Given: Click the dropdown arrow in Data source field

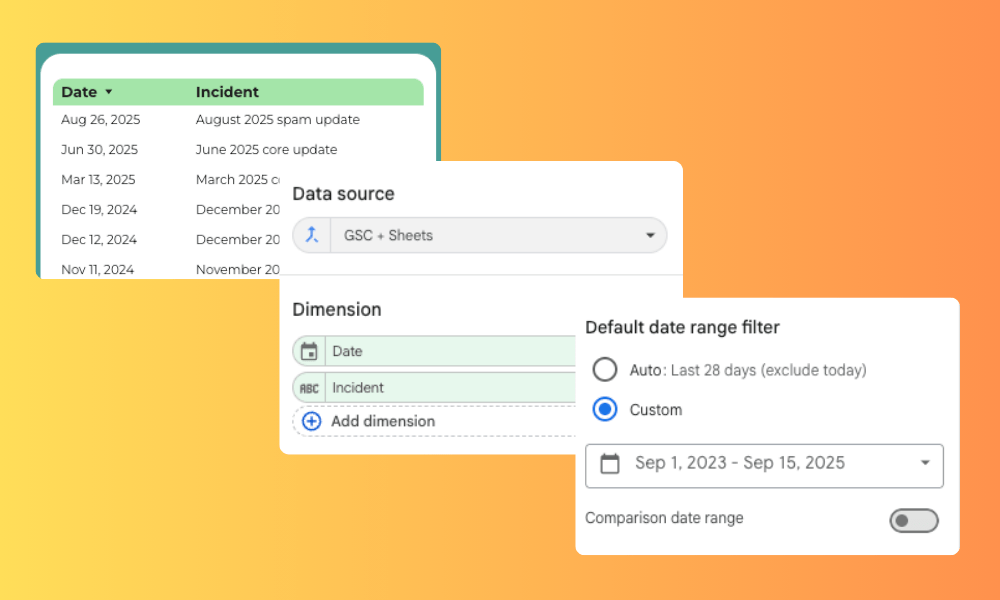Looking at the screenshot, I should [650, 236].
